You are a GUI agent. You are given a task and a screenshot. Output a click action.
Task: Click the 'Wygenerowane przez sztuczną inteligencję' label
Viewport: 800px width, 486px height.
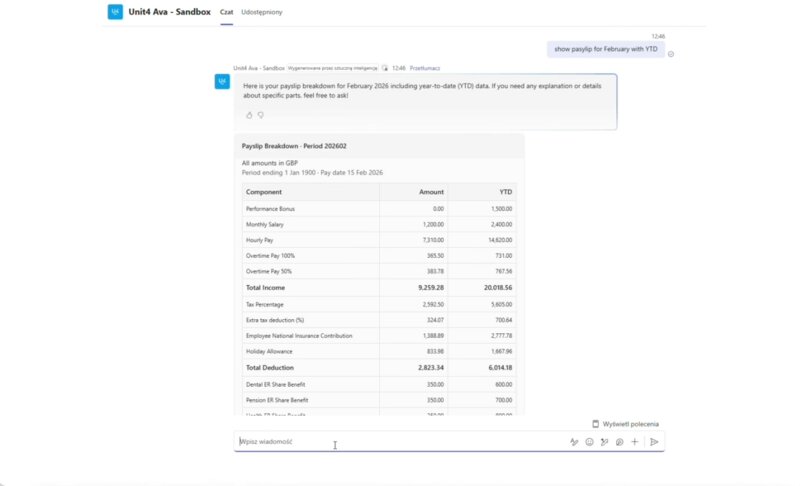[333, 68]
